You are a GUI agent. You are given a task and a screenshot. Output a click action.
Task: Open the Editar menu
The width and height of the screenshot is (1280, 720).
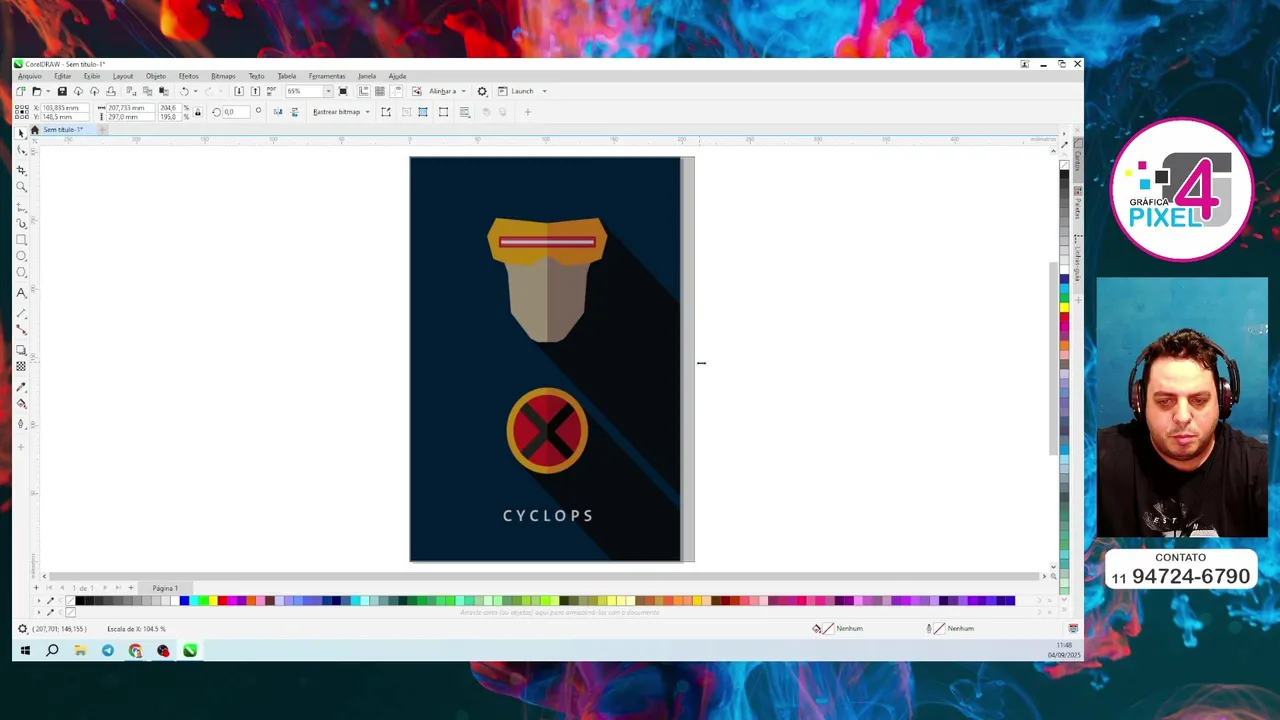[x=62, y=76]
